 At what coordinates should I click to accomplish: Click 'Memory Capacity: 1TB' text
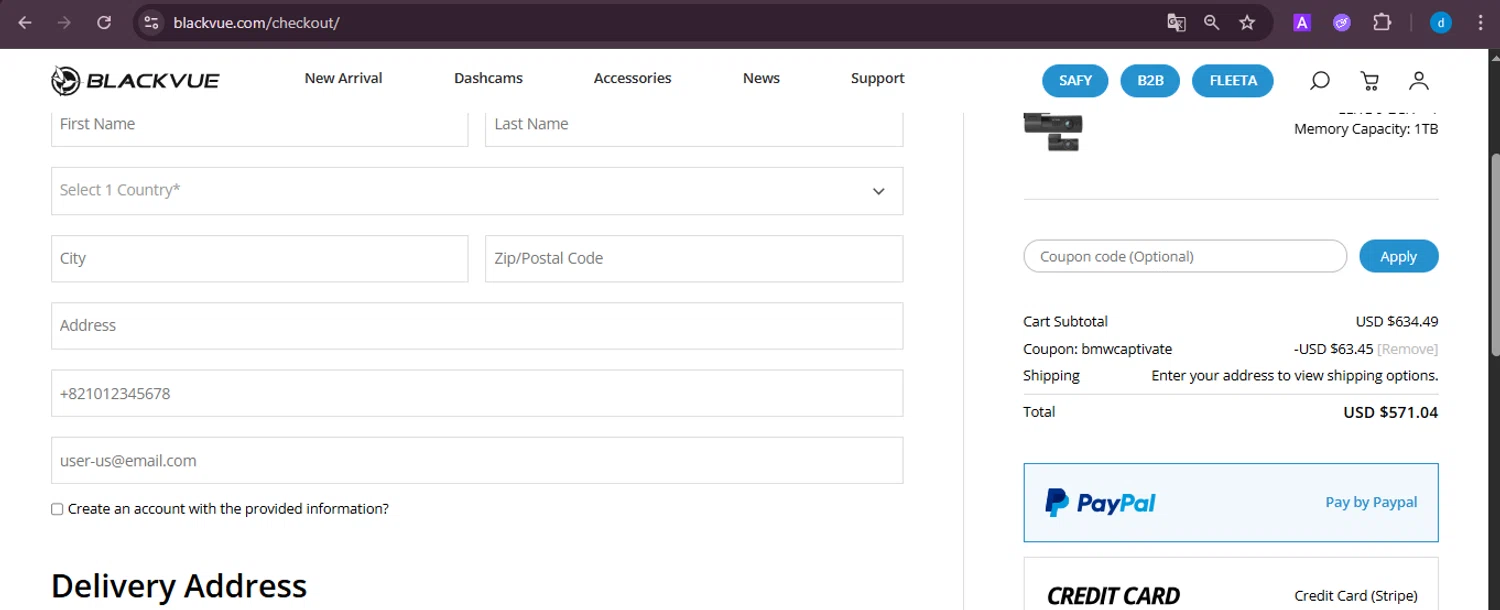click(1366, 129)
